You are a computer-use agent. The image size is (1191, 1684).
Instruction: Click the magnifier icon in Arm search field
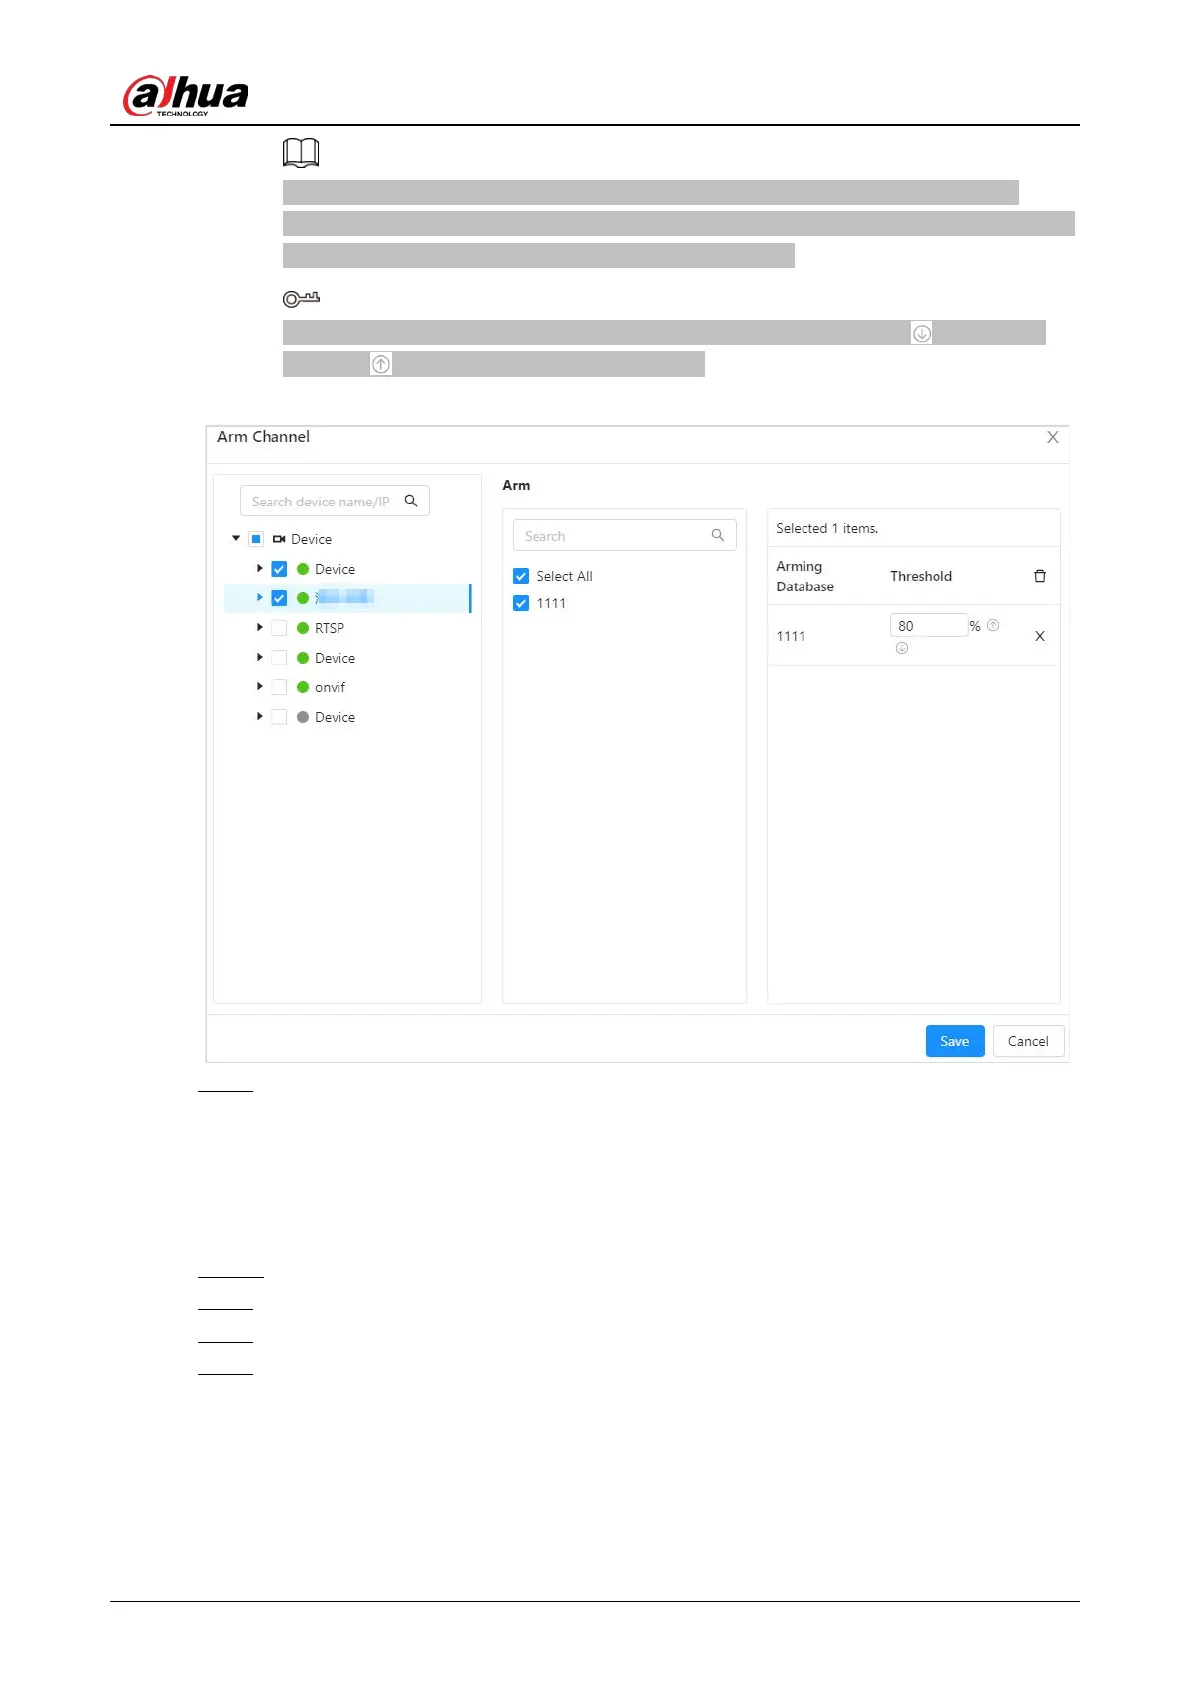point(717,536)
